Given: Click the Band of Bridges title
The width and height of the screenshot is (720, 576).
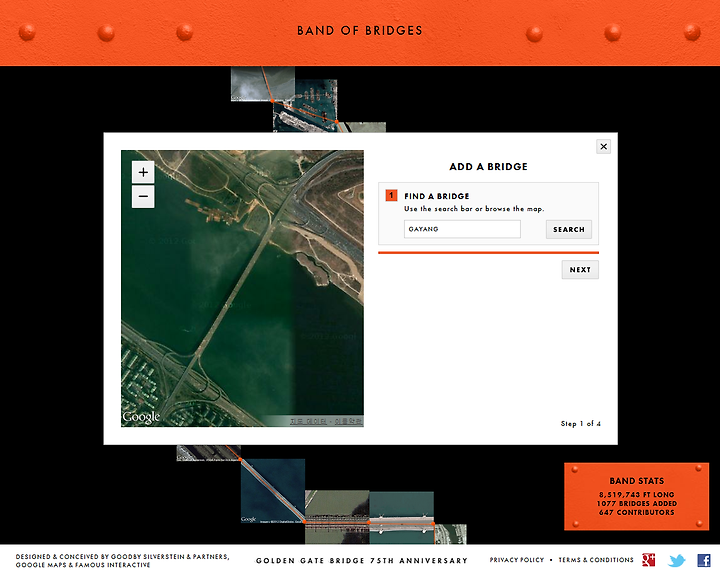Looking at the screenshot, I should coord(360,31).
